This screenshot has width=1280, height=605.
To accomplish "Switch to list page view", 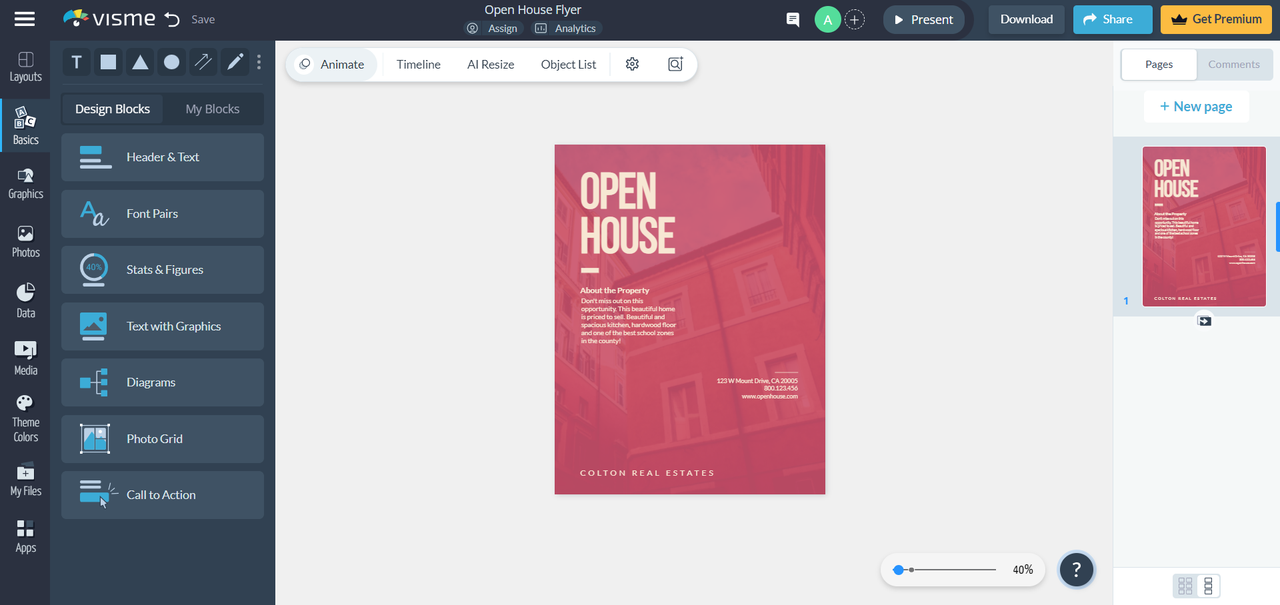I will pyautogui.click(x=1208, y=586).
